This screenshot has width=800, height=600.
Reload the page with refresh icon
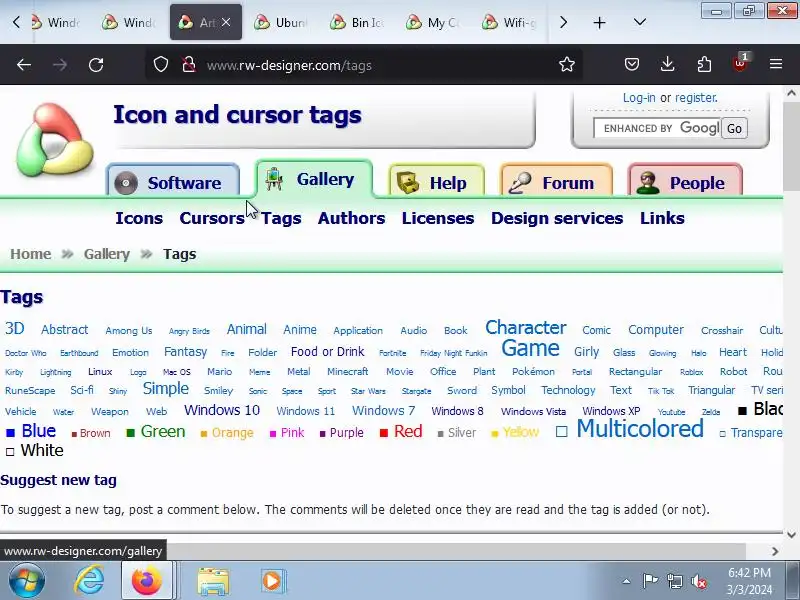click(x=96, y=65)
